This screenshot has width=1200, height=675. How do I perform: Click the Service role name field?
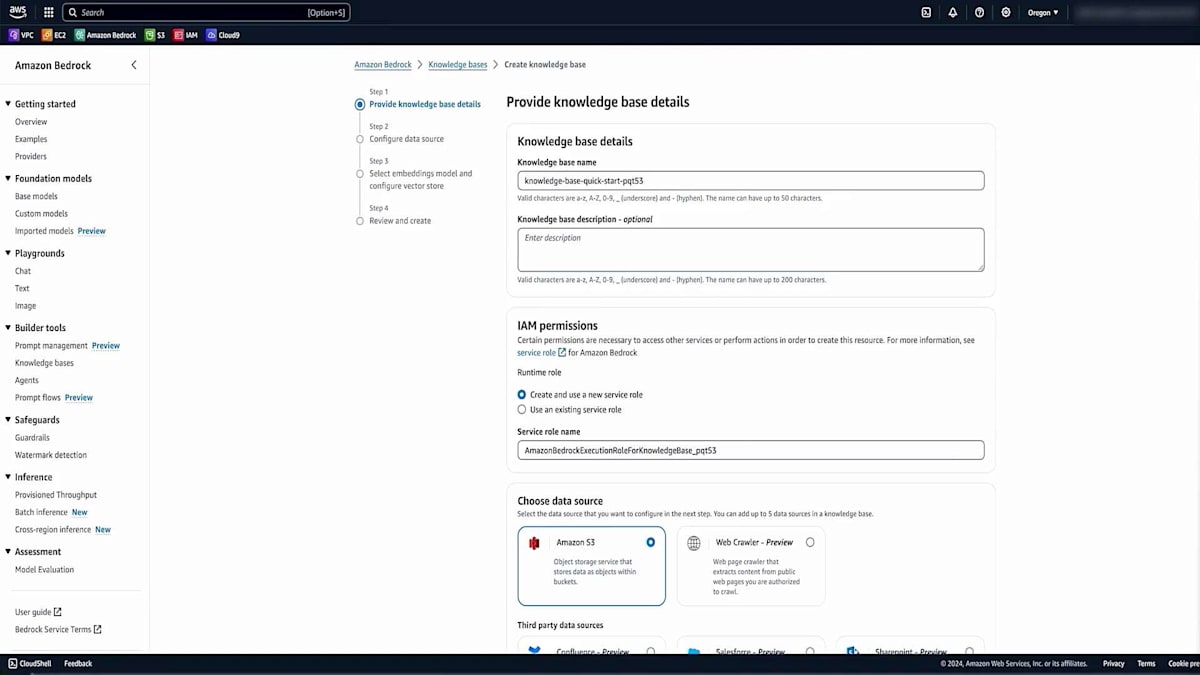(x=751, y=450)
